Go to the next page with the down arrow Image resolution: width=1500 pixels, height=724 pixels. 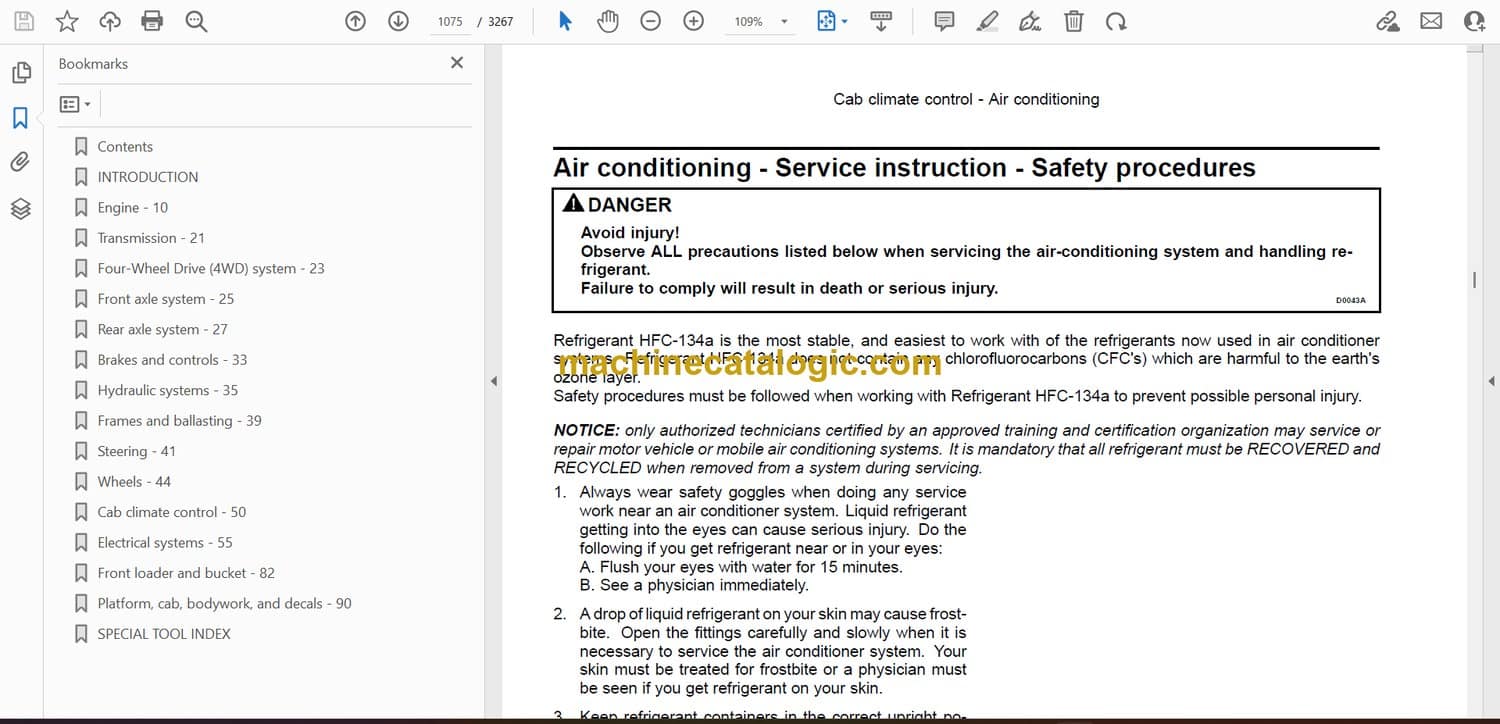(x=398, y=21)
